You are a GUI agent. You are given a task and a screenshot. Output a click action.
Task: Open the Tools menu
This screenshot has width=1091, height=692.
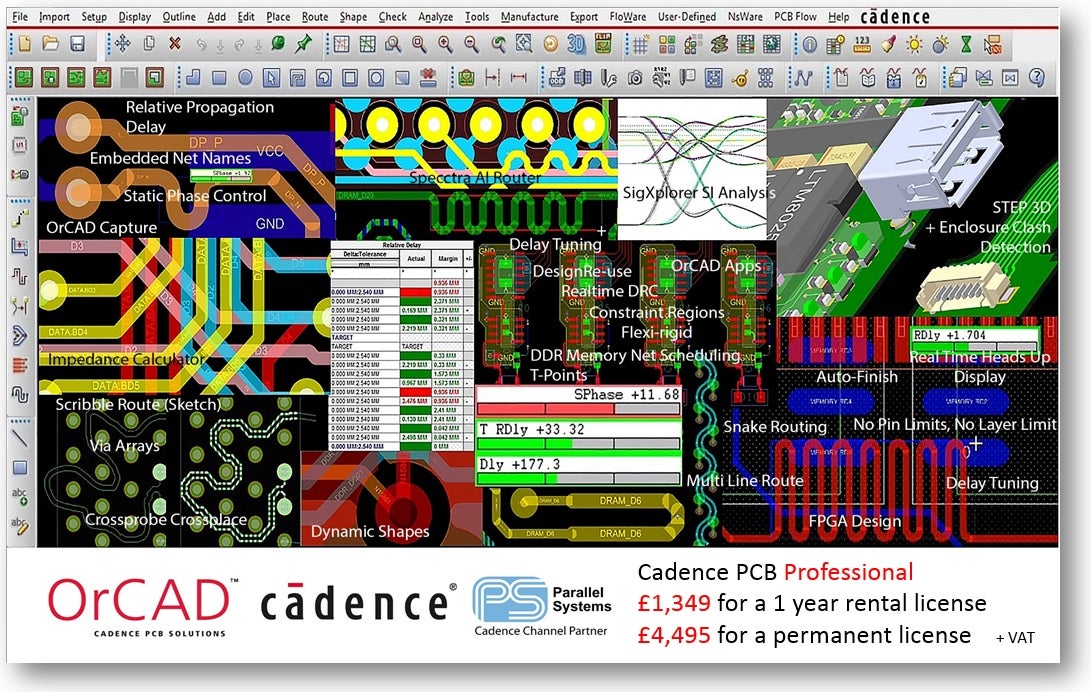coord(477,17)
